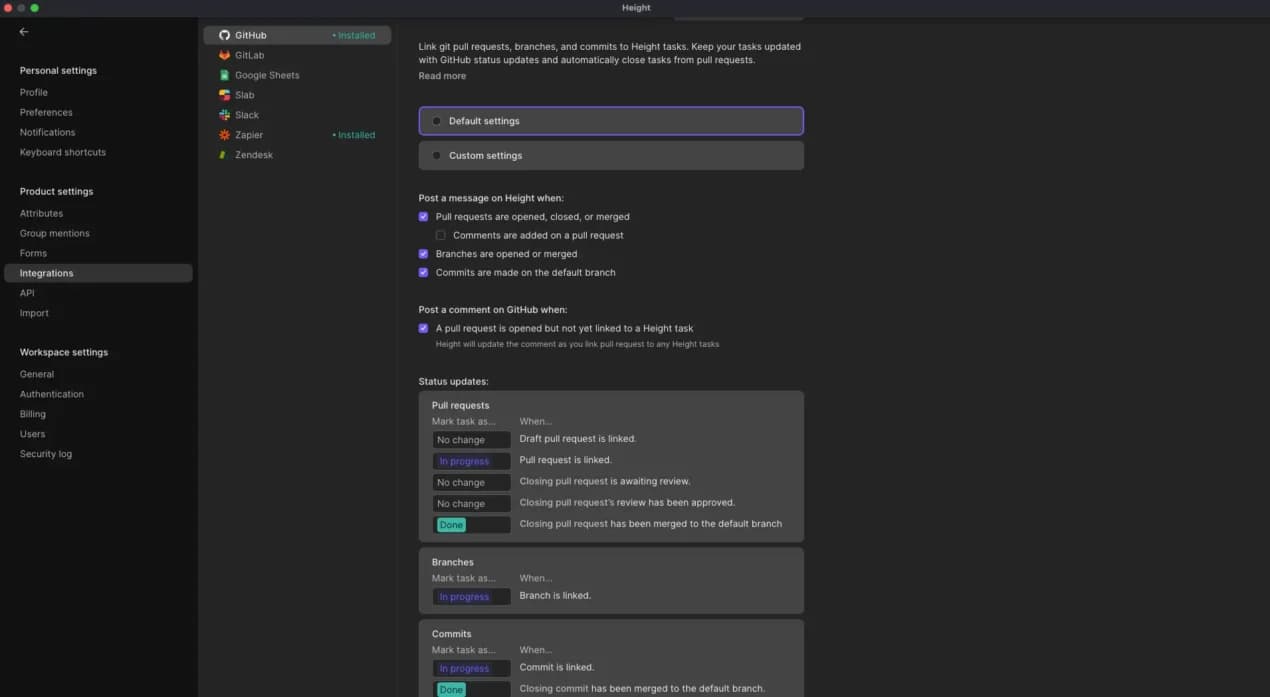This screenshot has width=1270, height=697.
Task: Select the Zendesk integration
Action: [x=297, y=155]
